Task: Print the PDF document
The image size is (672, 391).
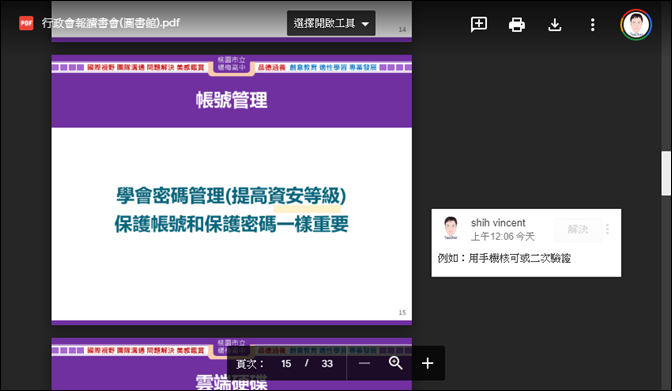Action: pos(516,24)
